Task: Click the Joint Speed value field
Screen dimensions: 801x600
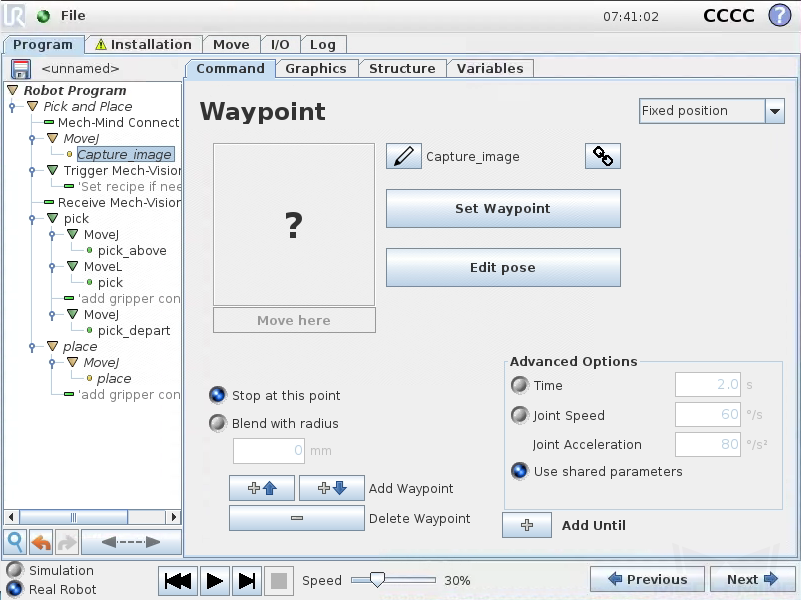Action: pos(708,414)
